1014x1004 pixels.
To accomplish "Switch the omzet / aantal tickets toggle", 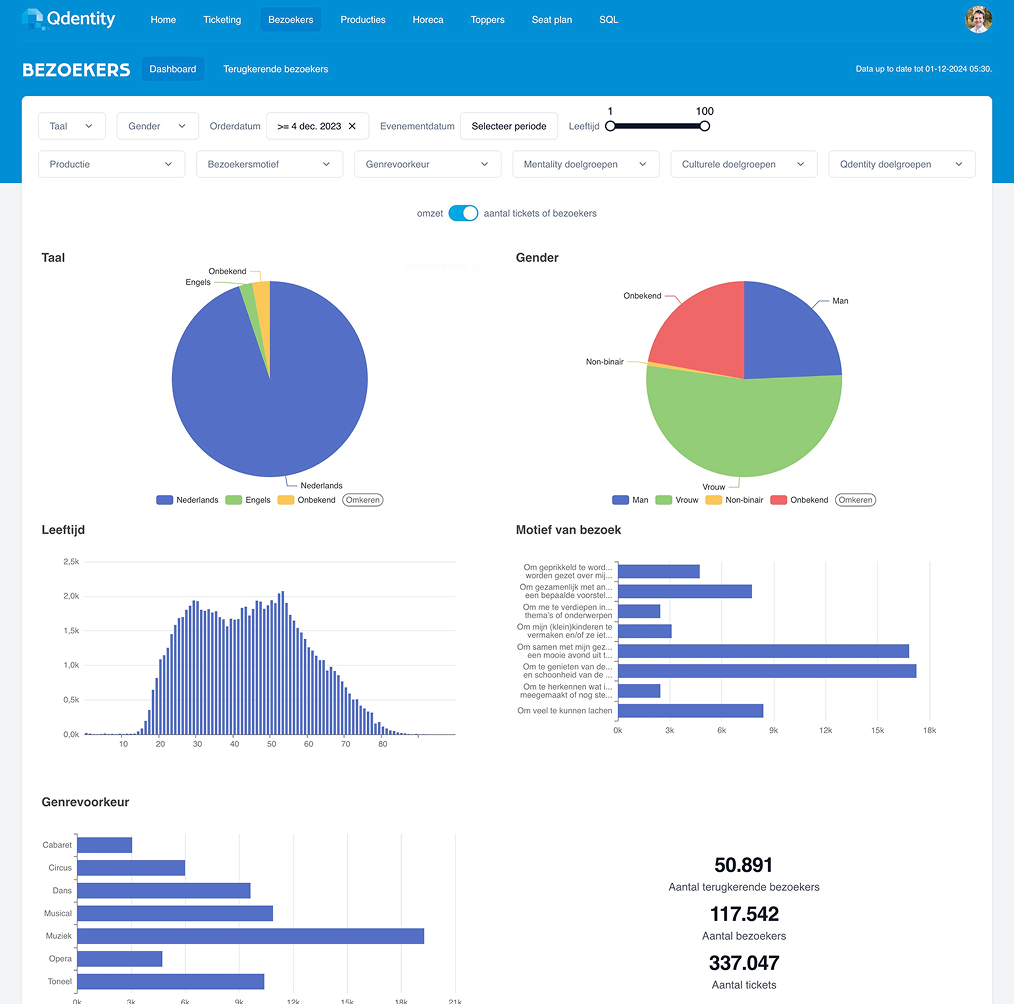I will point(463,213).
